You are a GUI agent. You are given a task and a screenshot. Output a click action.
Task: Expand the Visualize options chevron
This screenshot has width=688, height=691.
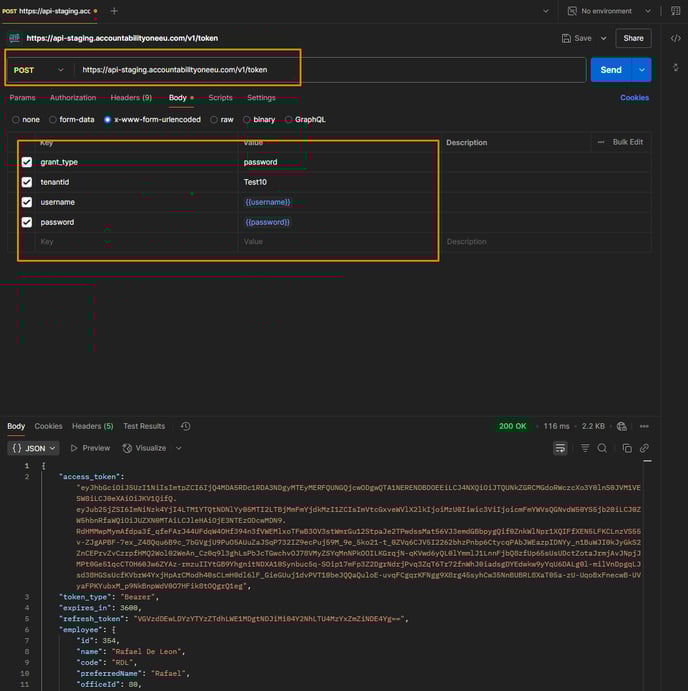coord(179,448)
